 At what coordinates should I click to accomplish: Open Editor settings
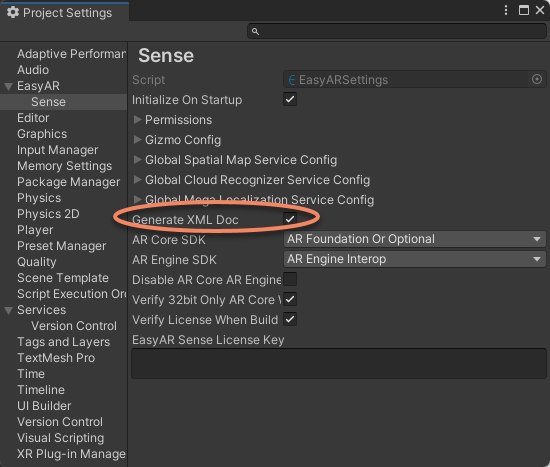[x=33, y=118]
